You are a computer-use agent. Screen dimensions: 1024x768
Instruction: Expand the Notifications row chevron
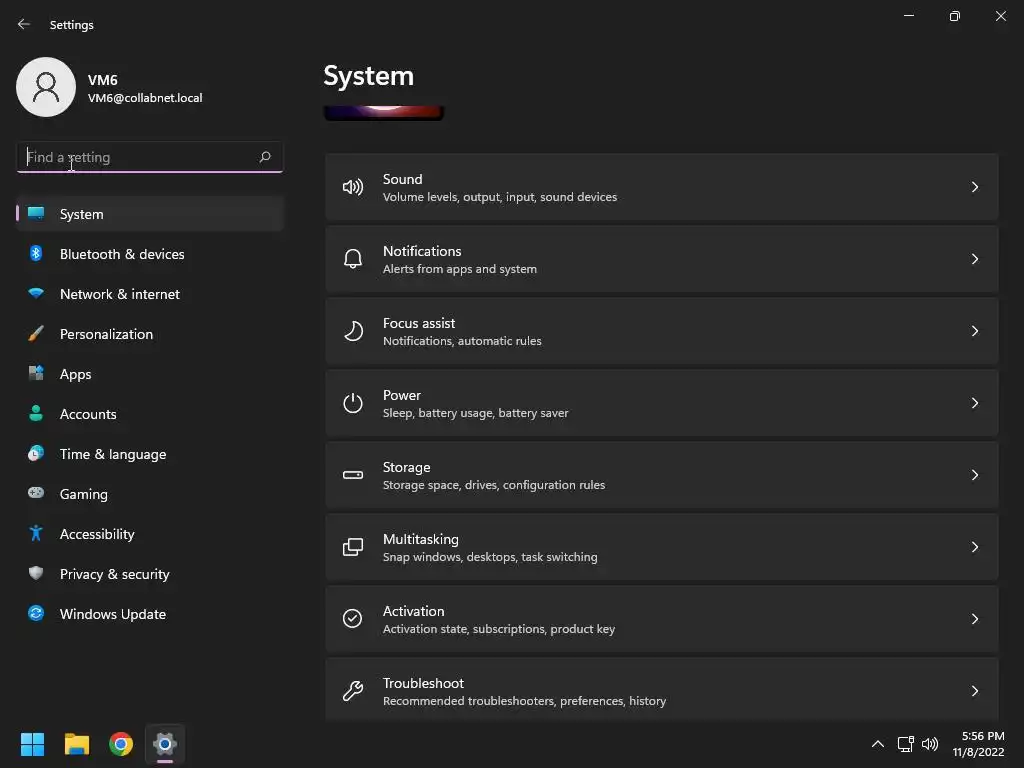pyautogui.click(x=975, y=259)
